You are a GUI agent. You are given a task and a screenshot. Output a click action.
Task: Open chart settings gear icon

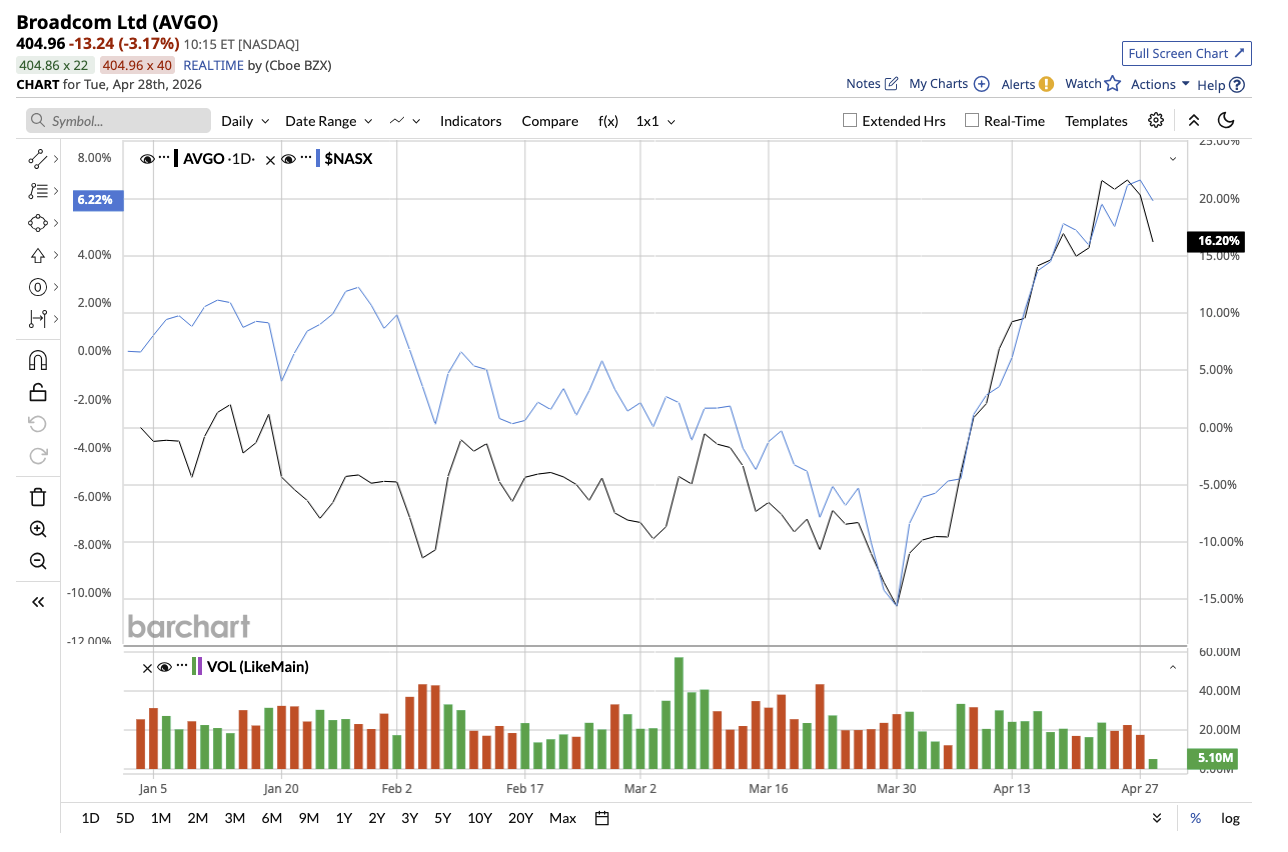[1156, 121]
